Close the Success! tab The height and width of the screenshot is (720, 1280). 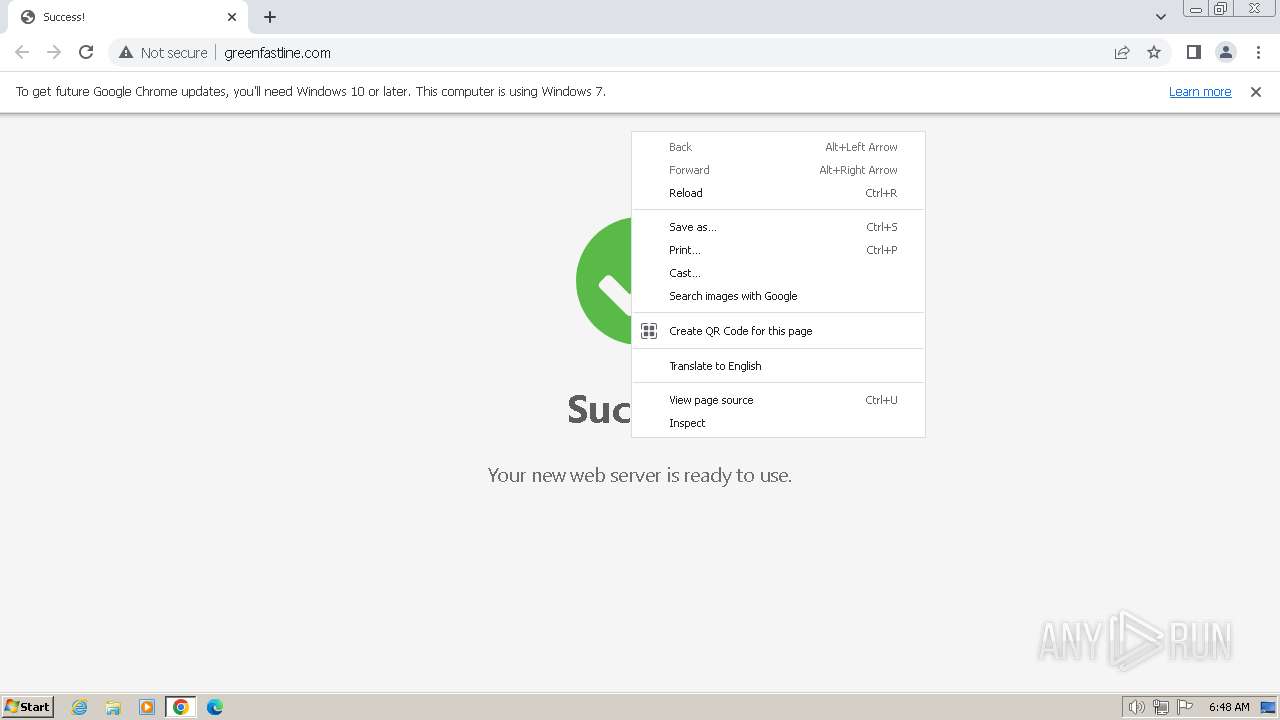click(232, 17)
